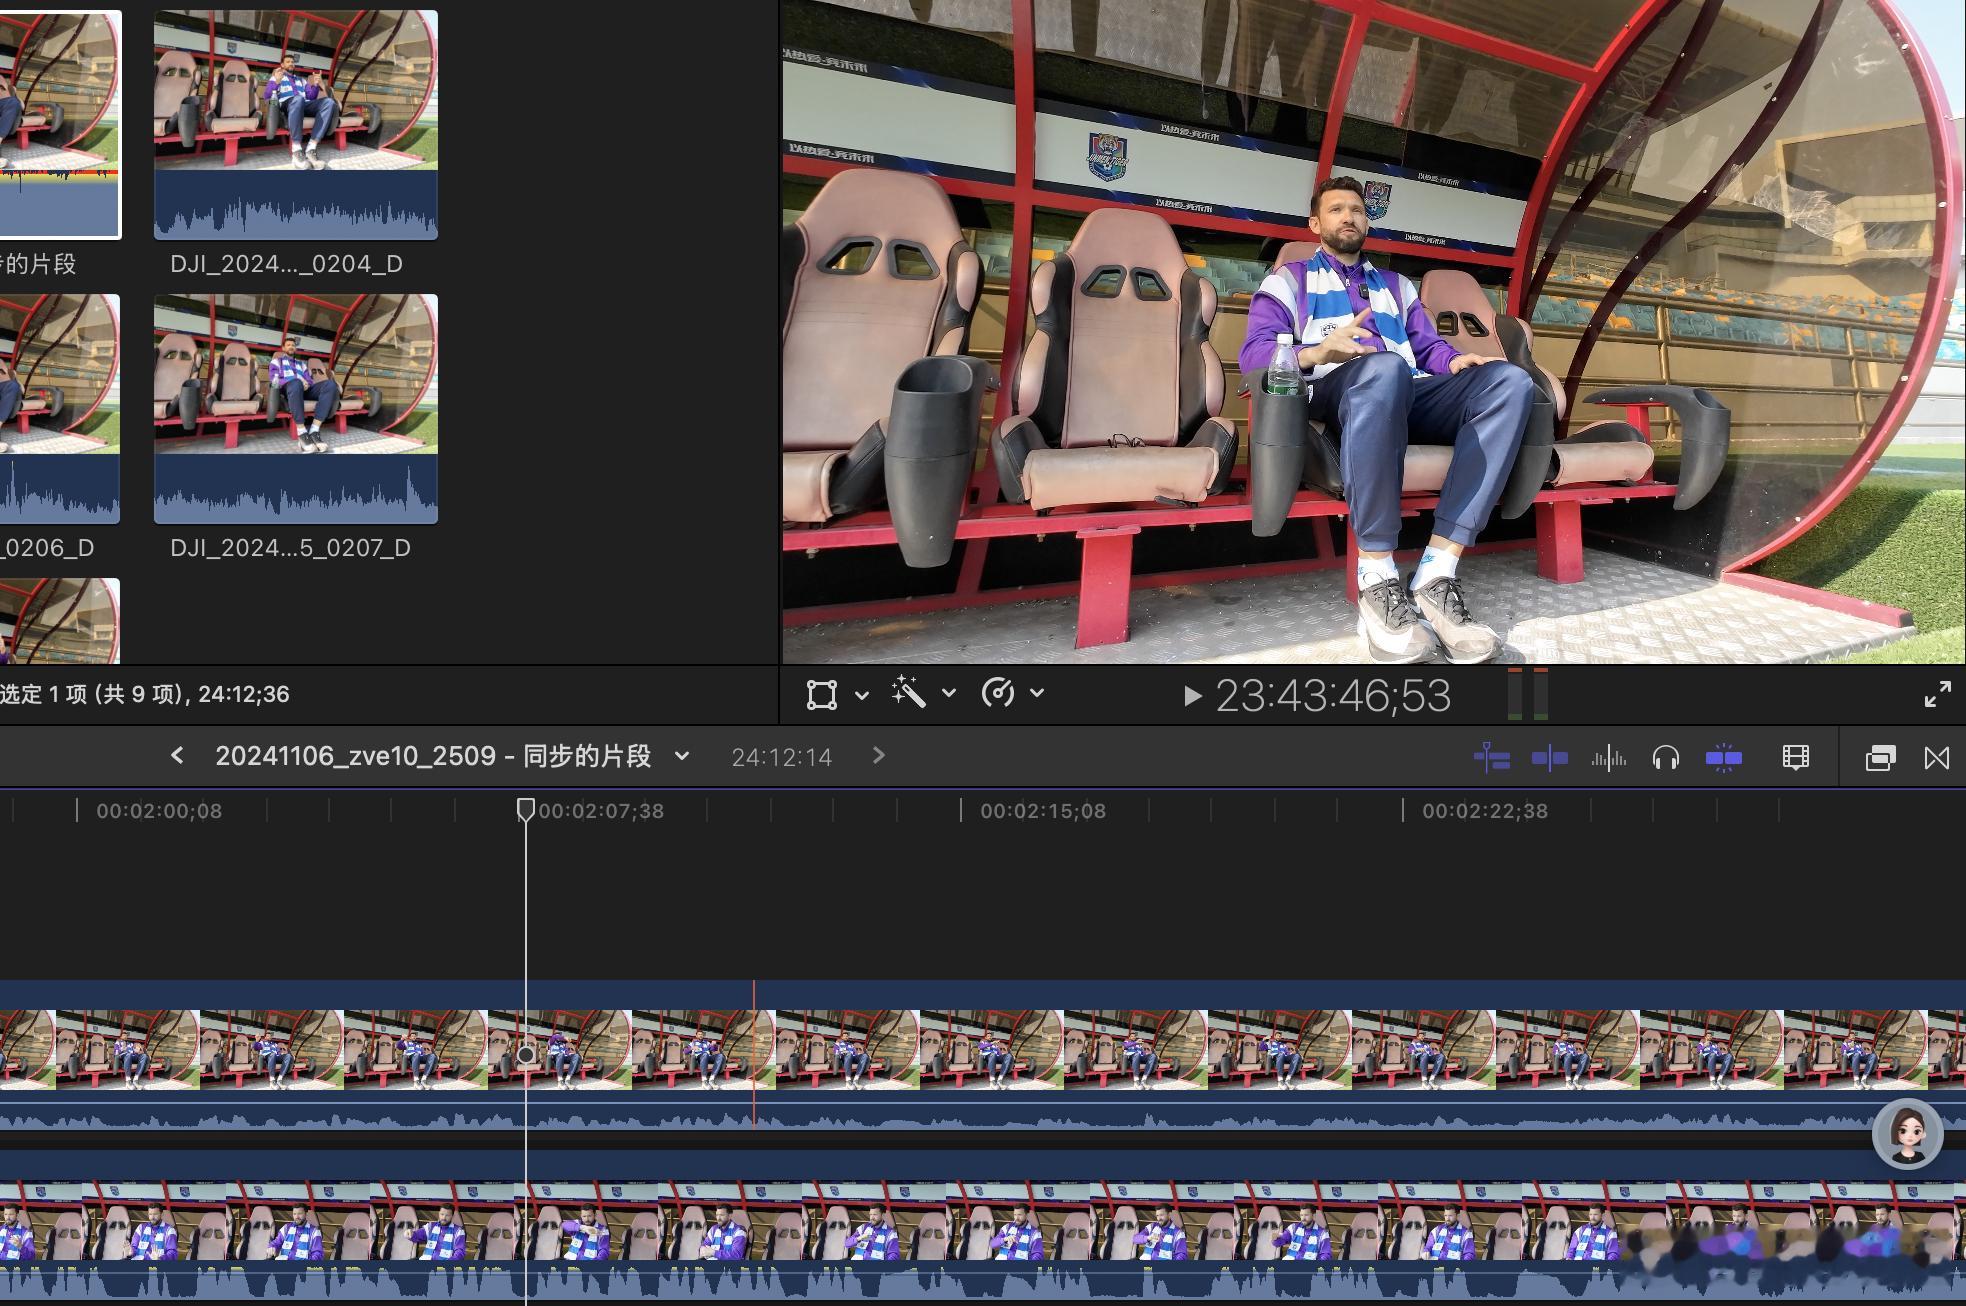Select the lower close-up clip filmstrip

pyautogui.click(x=983, y=1220)
